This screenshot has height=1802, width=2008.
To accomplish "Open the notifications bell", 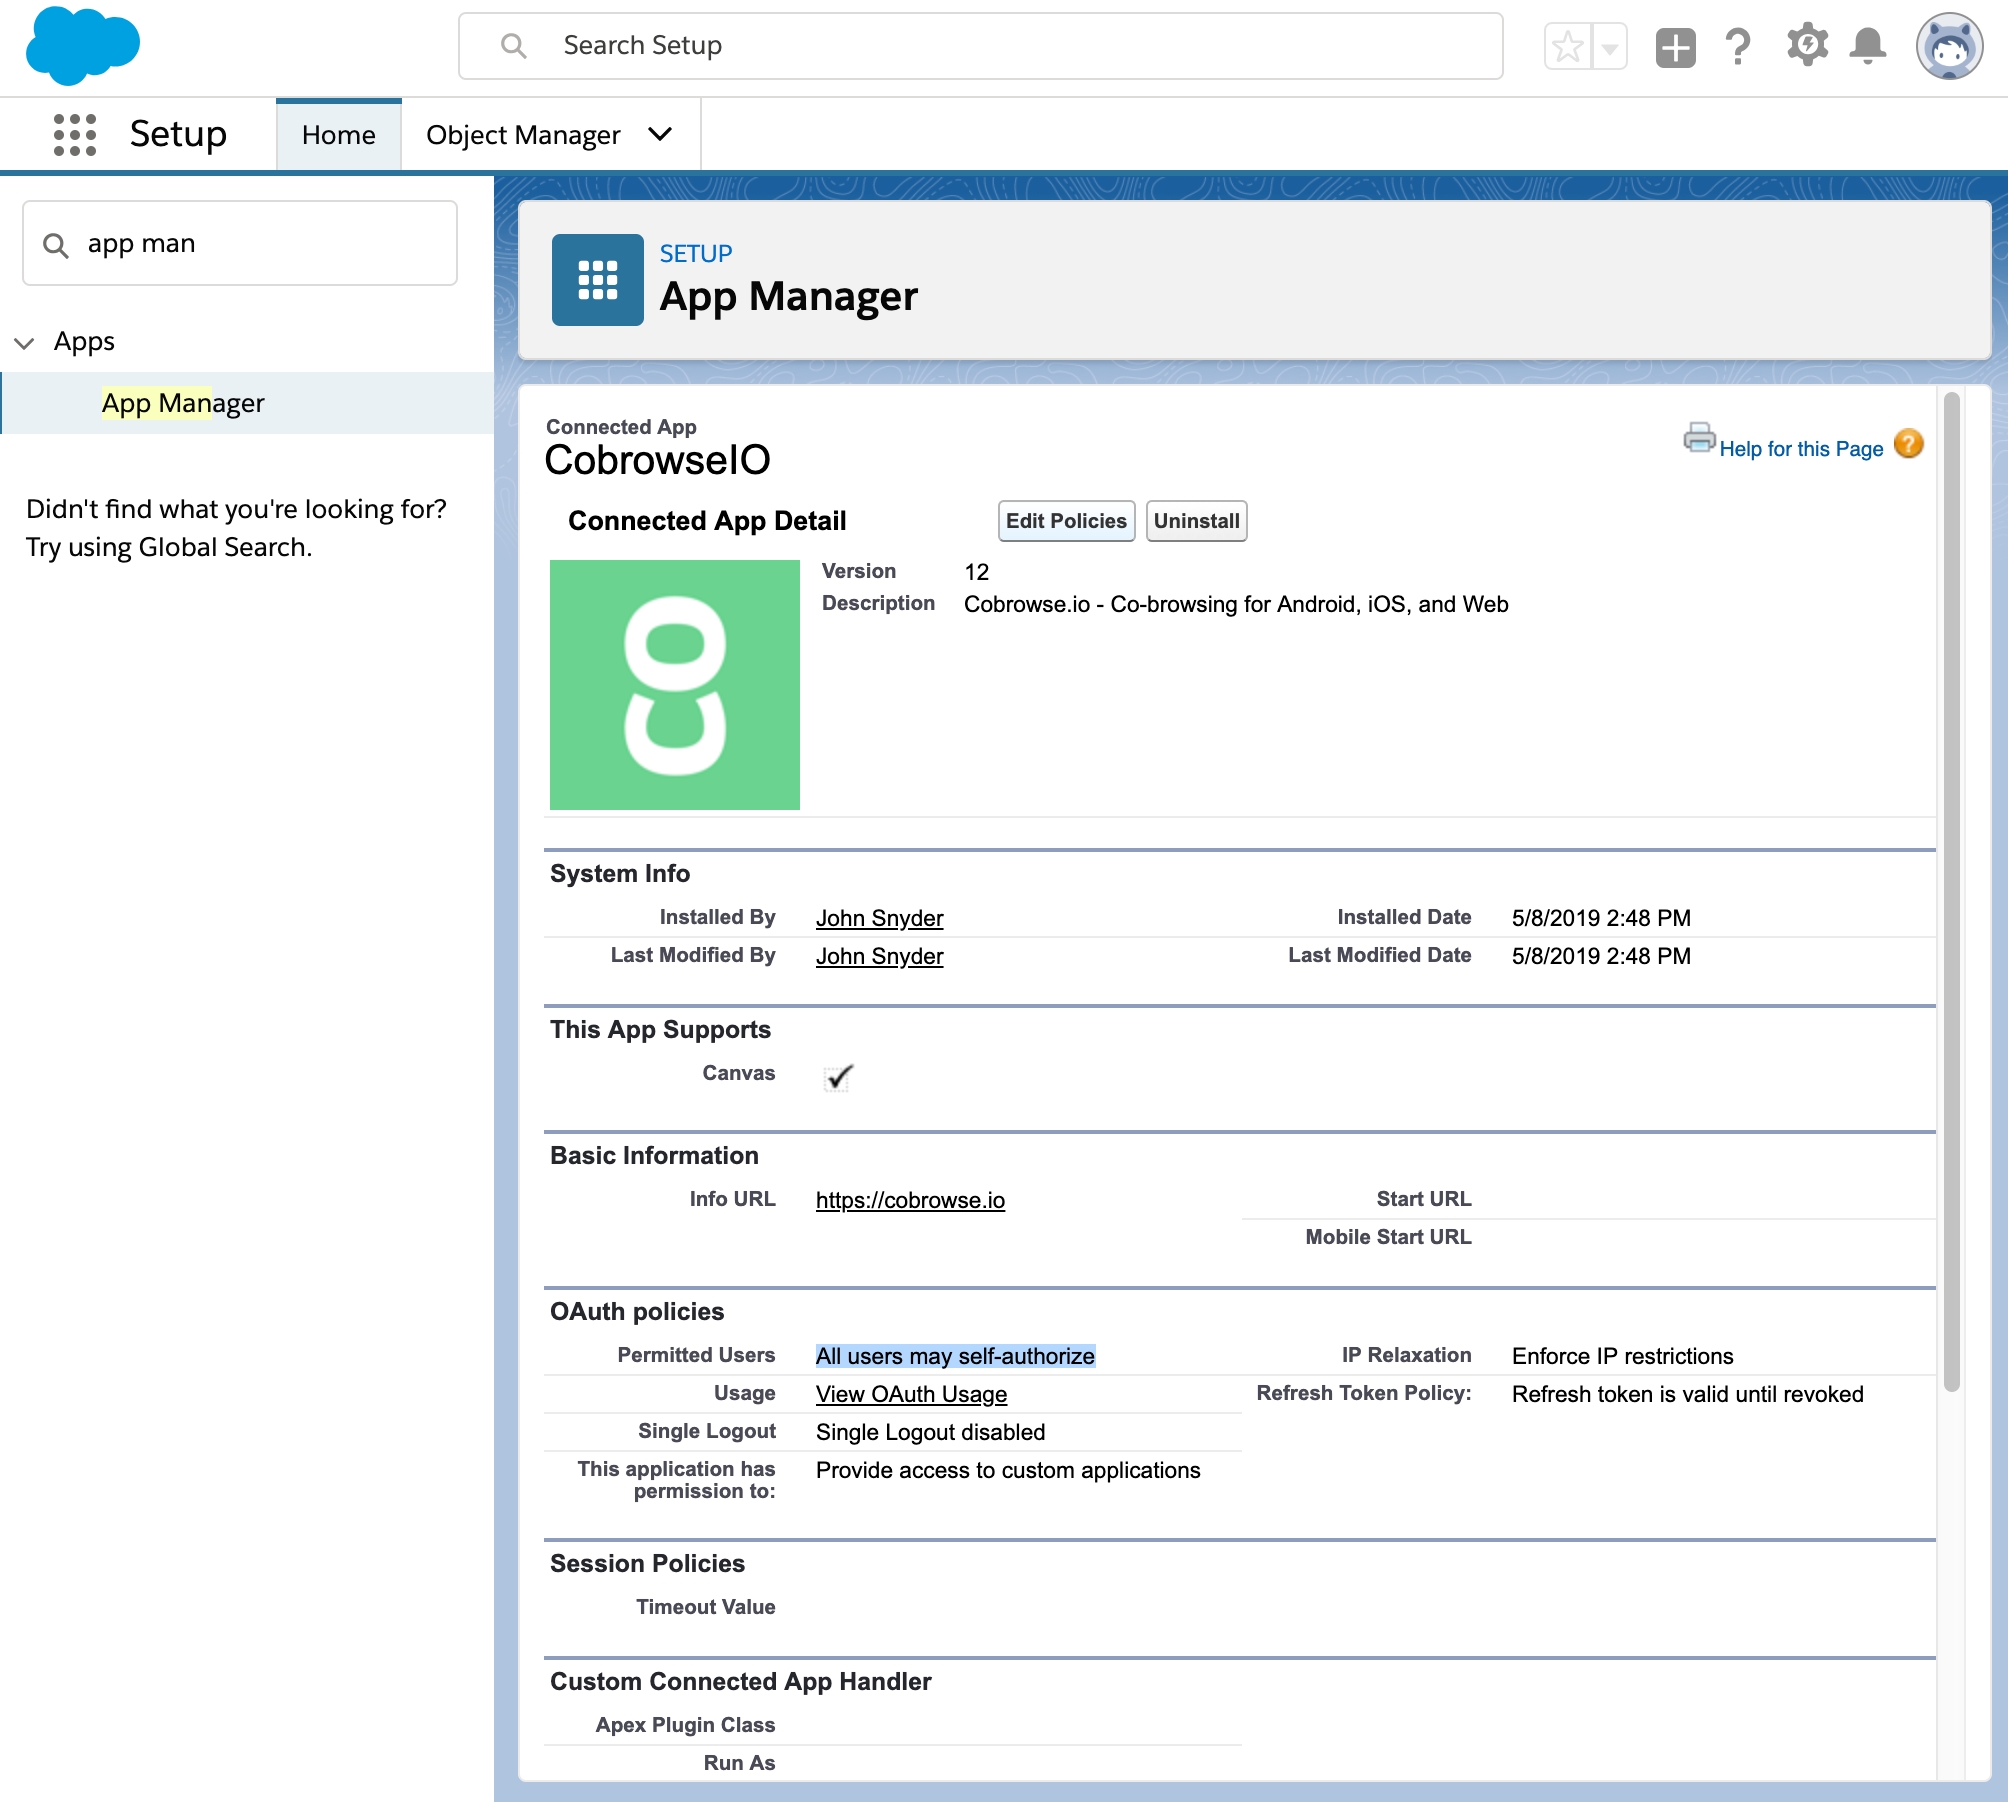I will pos(1868,46).
